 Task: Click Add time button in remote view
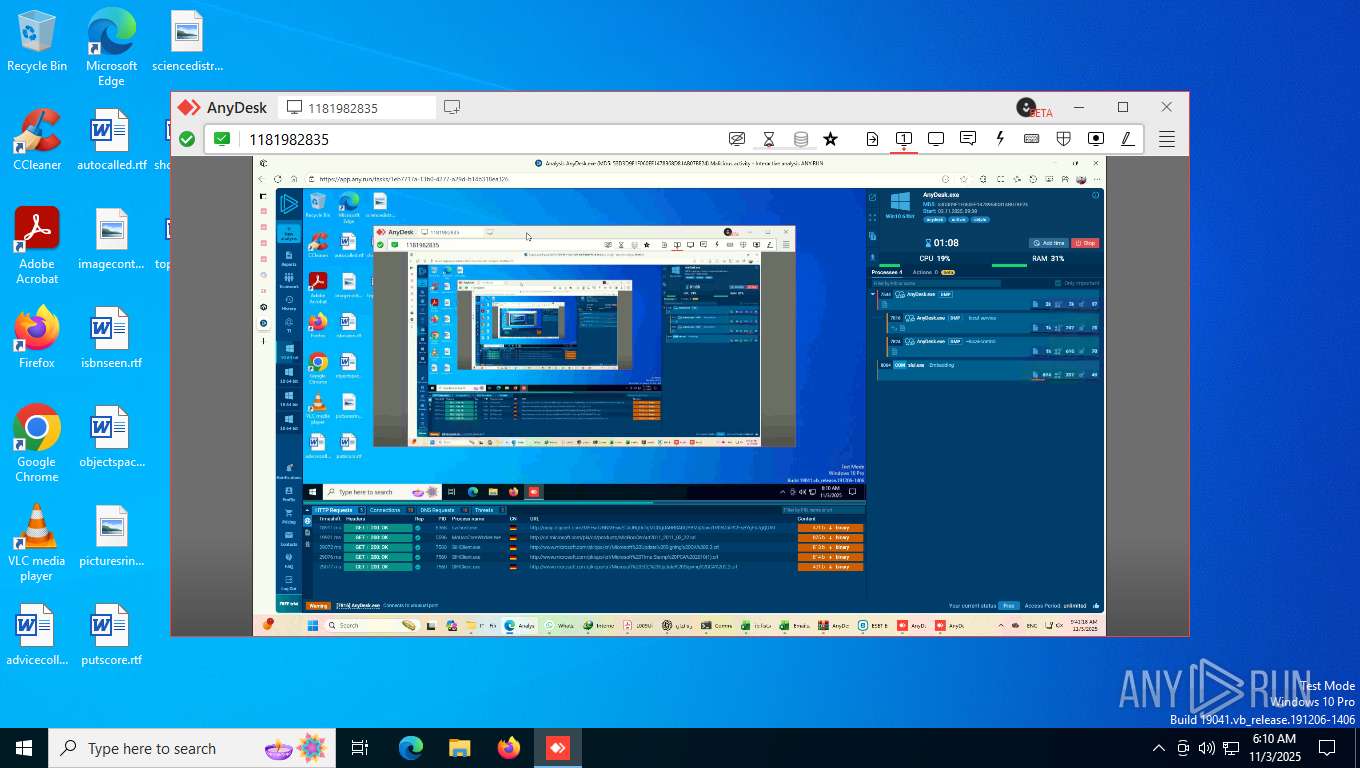pos(1049,243)
